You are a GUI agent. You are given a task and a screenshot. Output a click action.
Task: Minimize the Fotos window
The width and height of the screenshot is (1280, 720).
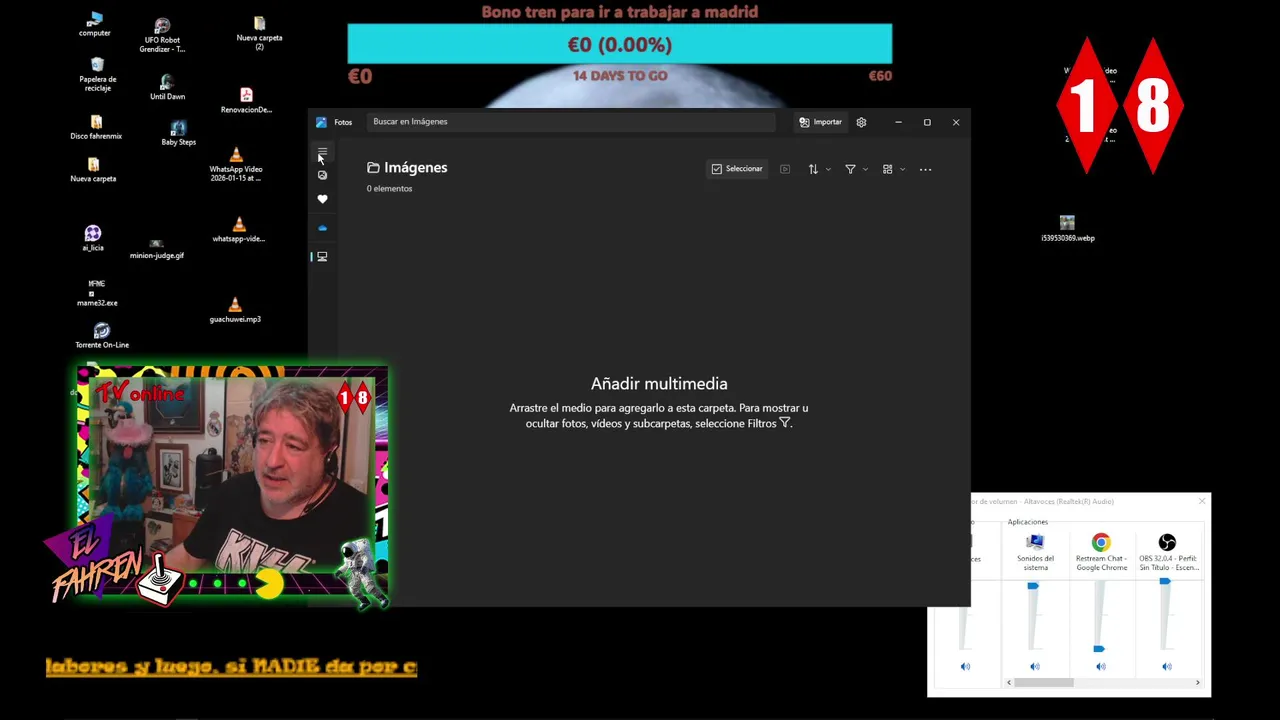click(898, 122)
